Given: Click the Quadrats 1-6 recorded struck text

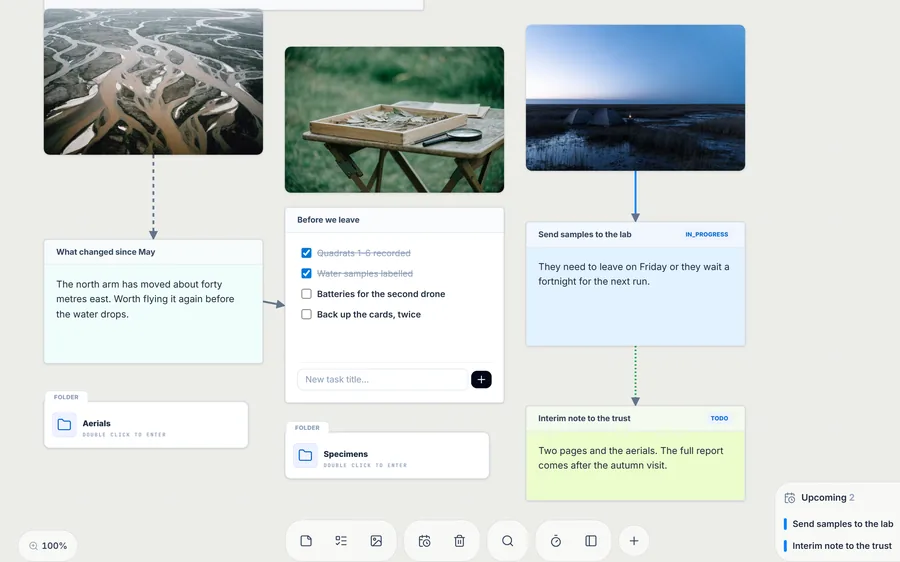Looking at the screenshot, I should (363, 253).
